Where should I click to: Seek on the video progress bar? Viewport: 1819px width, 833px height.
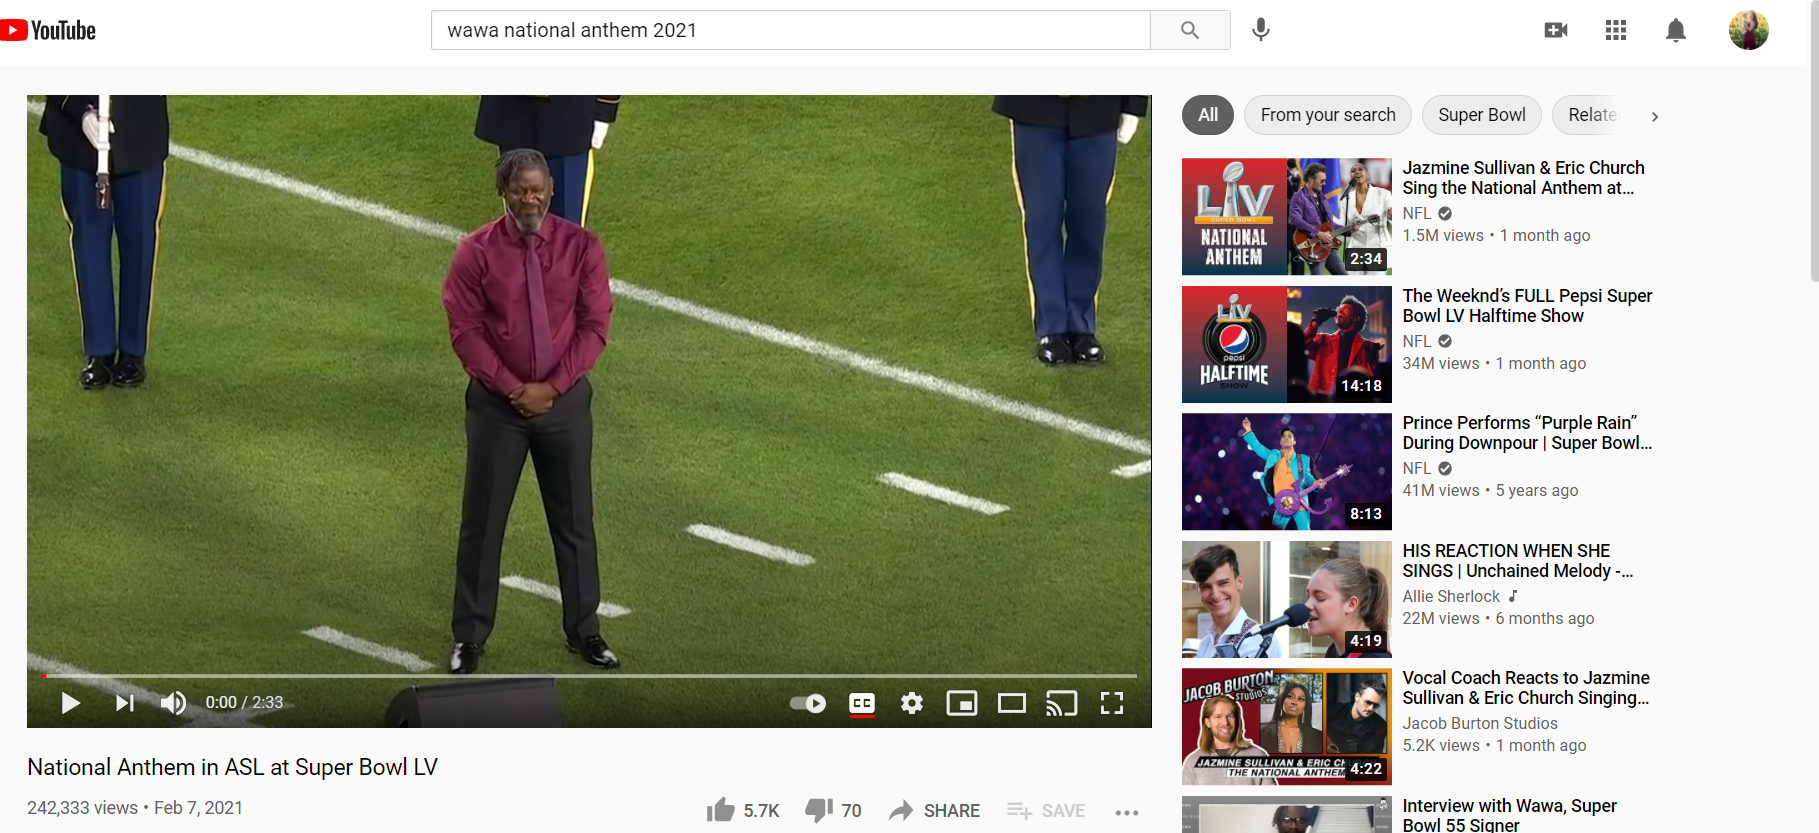(x=590, y=676)
